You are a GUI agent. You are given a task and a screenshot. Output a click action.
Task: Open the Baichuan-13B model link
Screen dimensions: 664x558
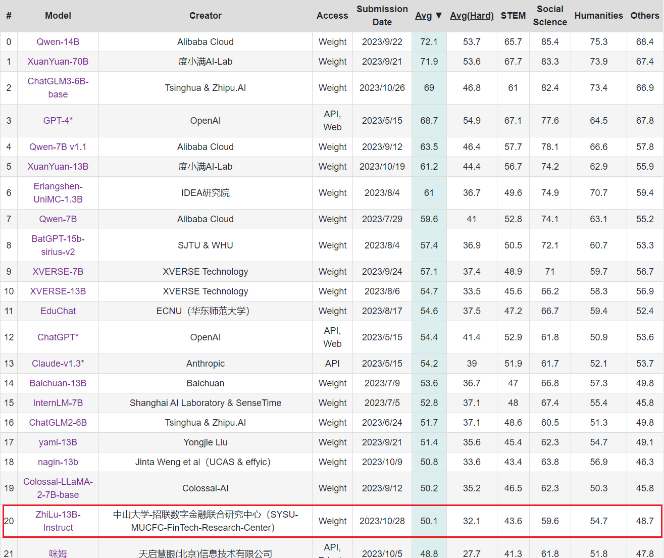pos(57,383)
